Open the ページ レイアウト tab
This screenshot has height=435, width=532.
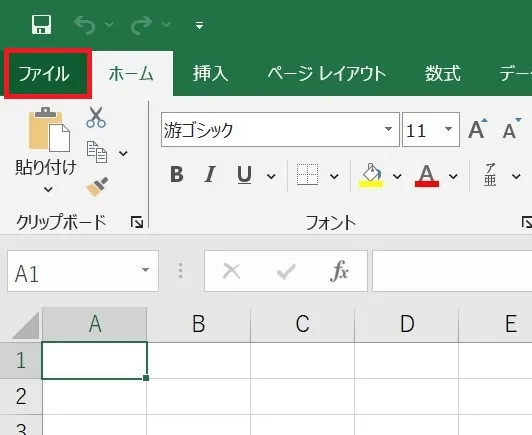327,74
